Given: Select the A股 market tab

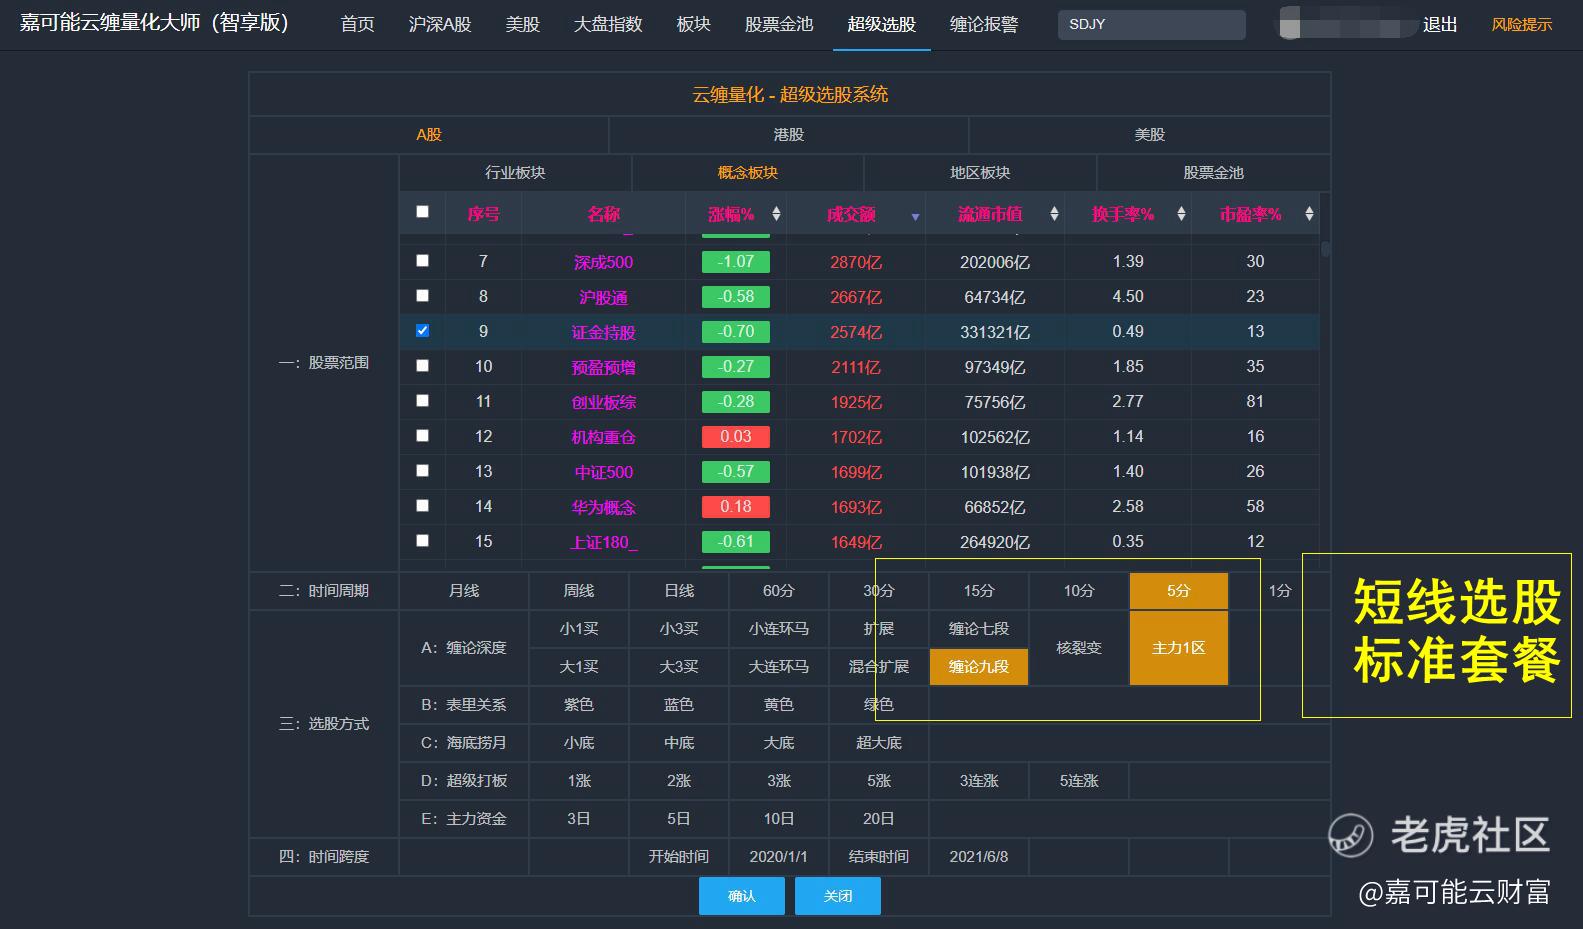Looking at the screenshot, I should click(429, 134).
